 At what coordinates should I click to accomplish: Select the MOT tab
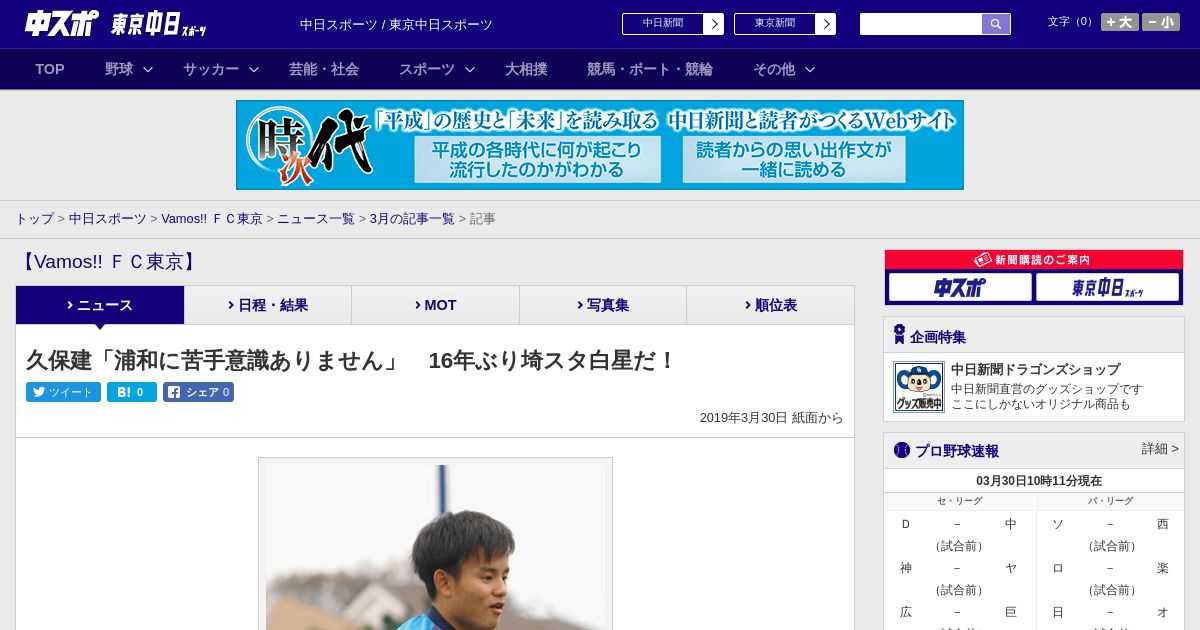pos(435,305)
